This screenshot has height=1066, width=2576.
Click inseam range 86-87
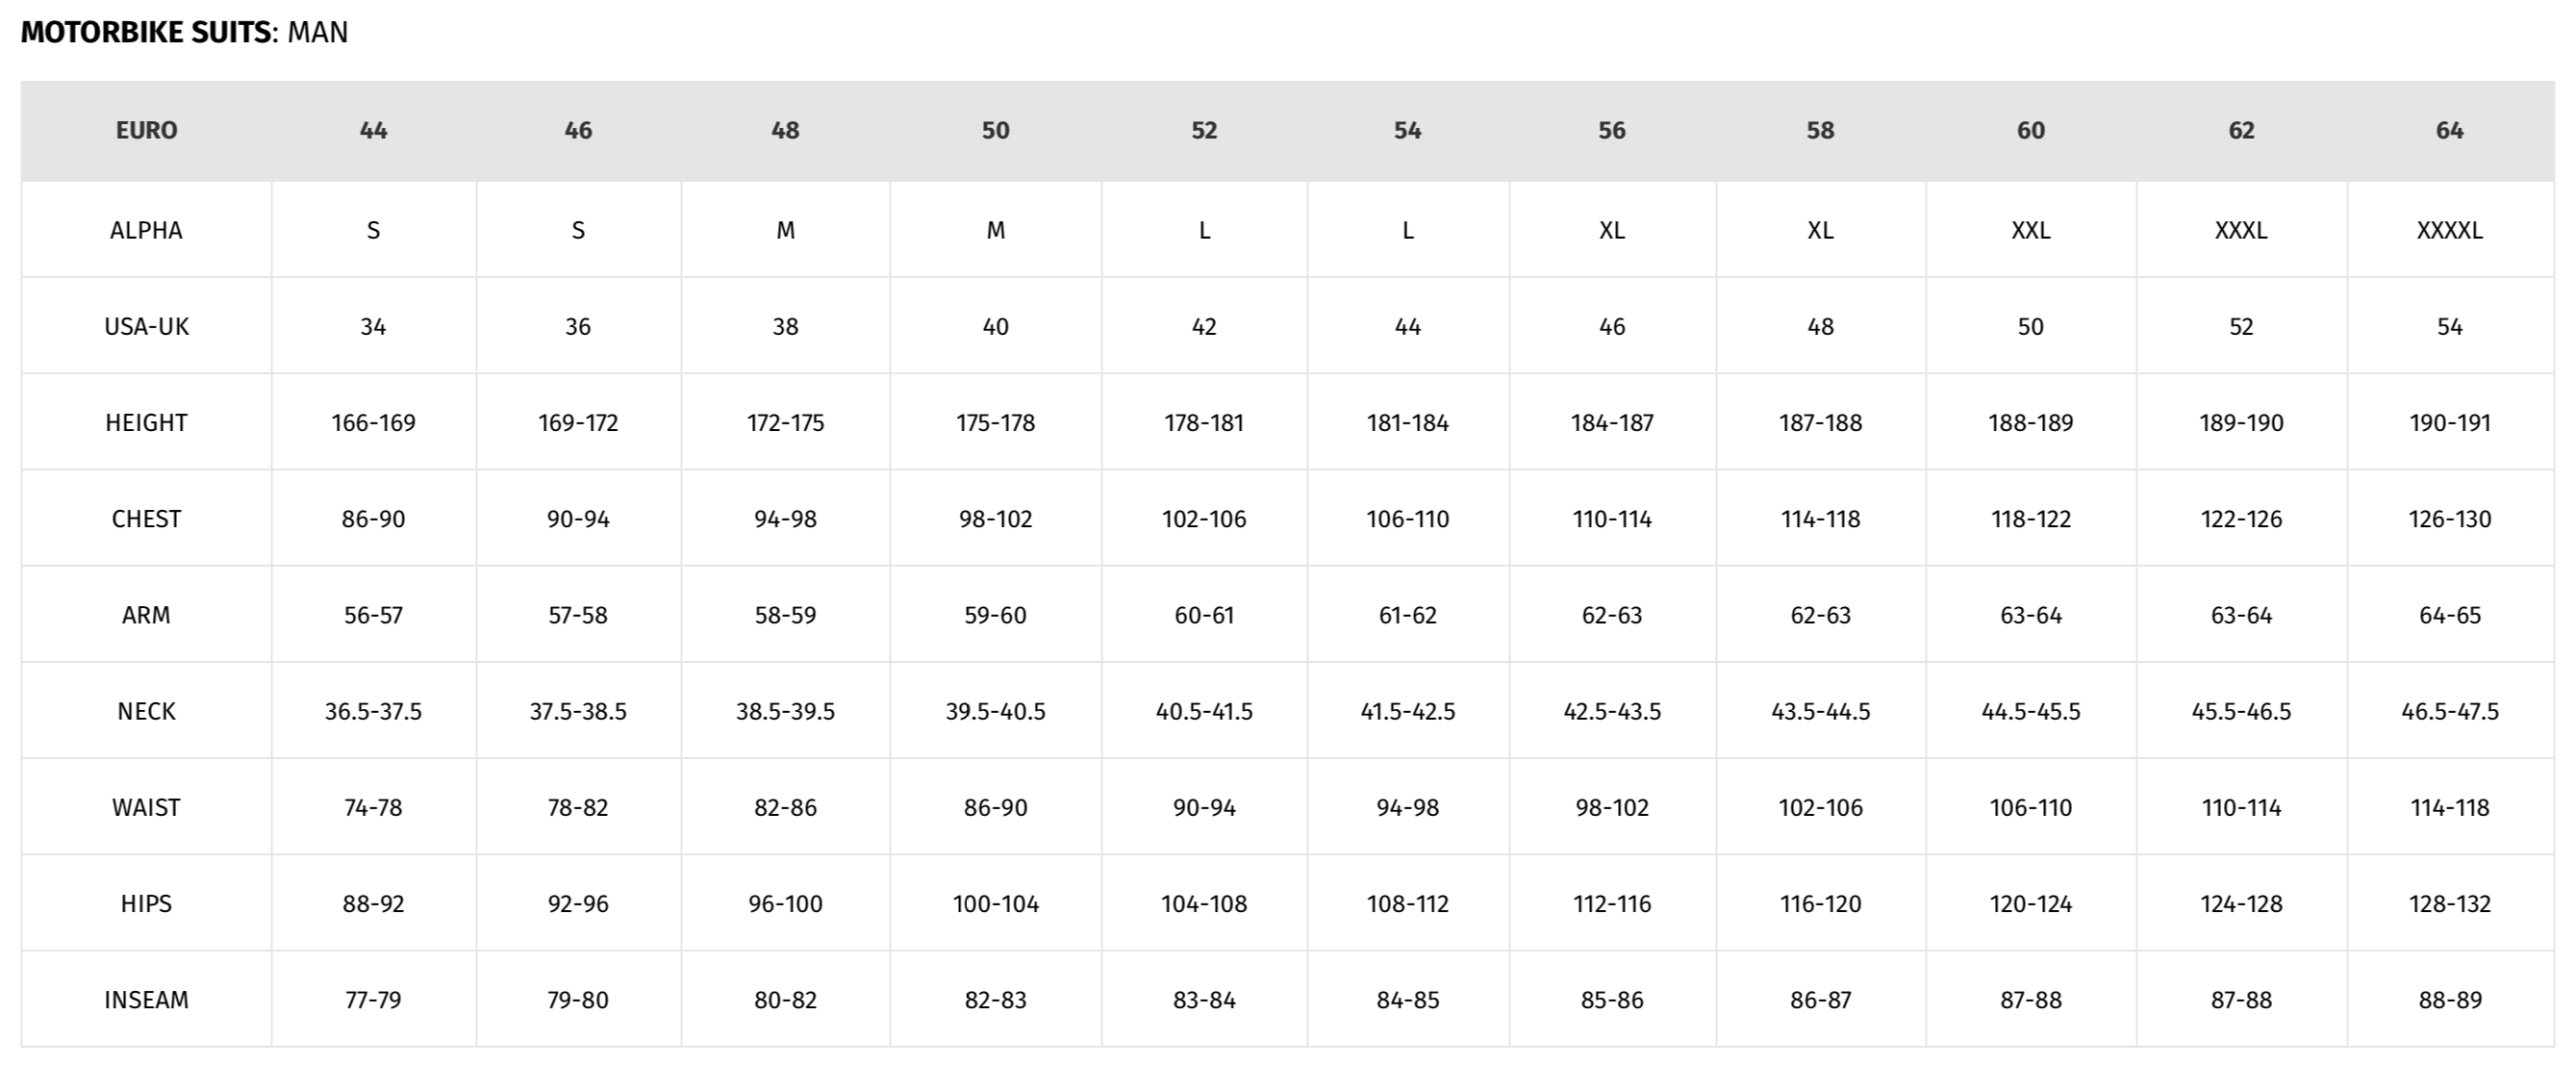pyautogui.click(x=1821, y=999)
